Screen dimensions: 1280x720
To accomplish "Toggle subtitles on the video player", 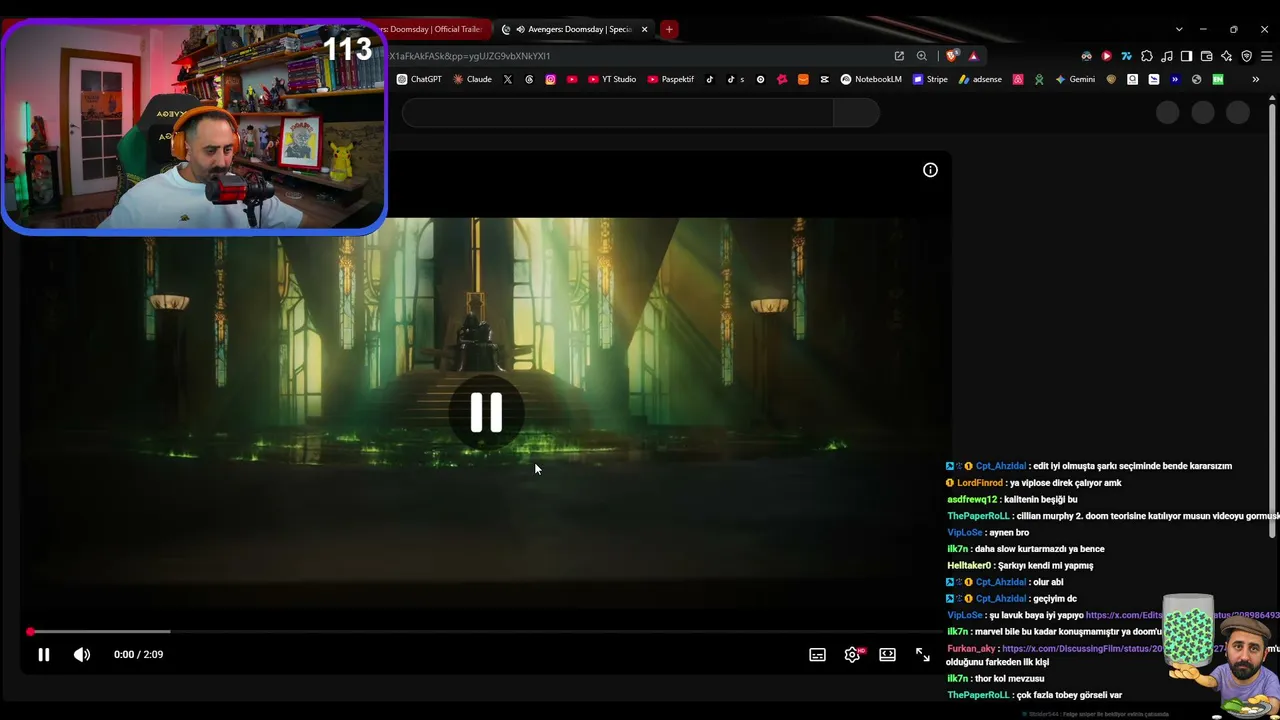I will point(817,655).
